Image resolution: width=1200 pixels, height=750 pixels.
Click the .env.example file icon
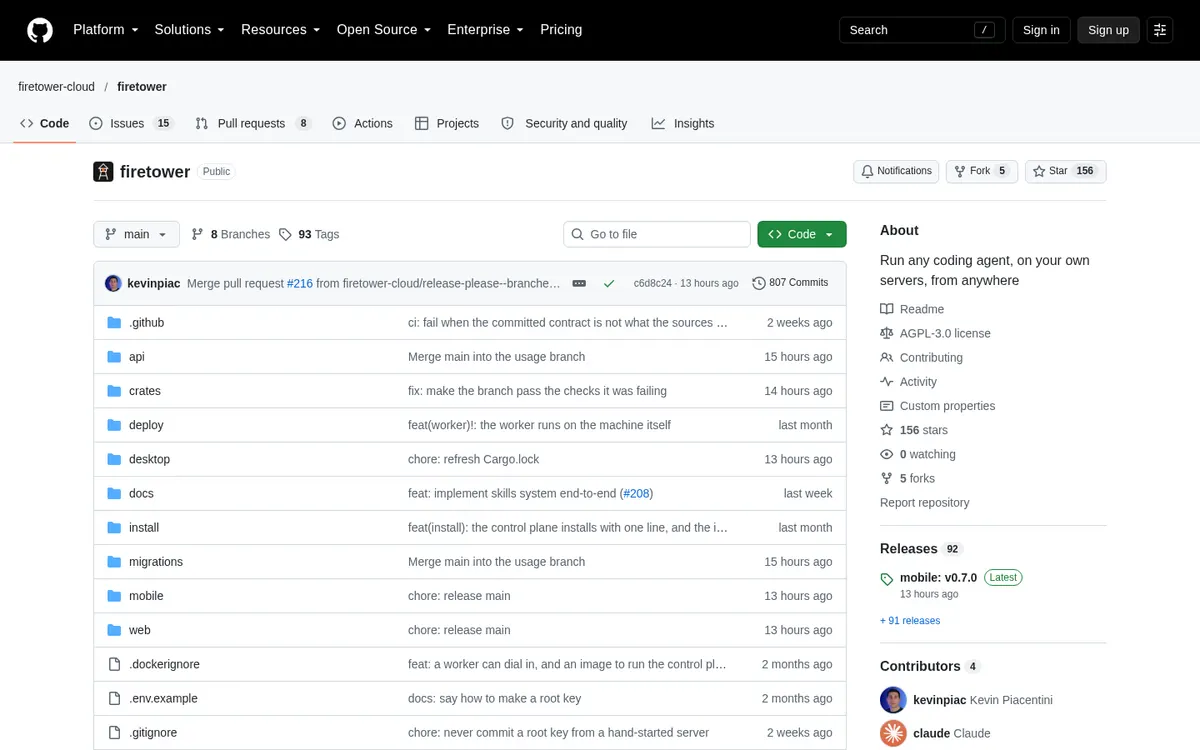[113, 698]
